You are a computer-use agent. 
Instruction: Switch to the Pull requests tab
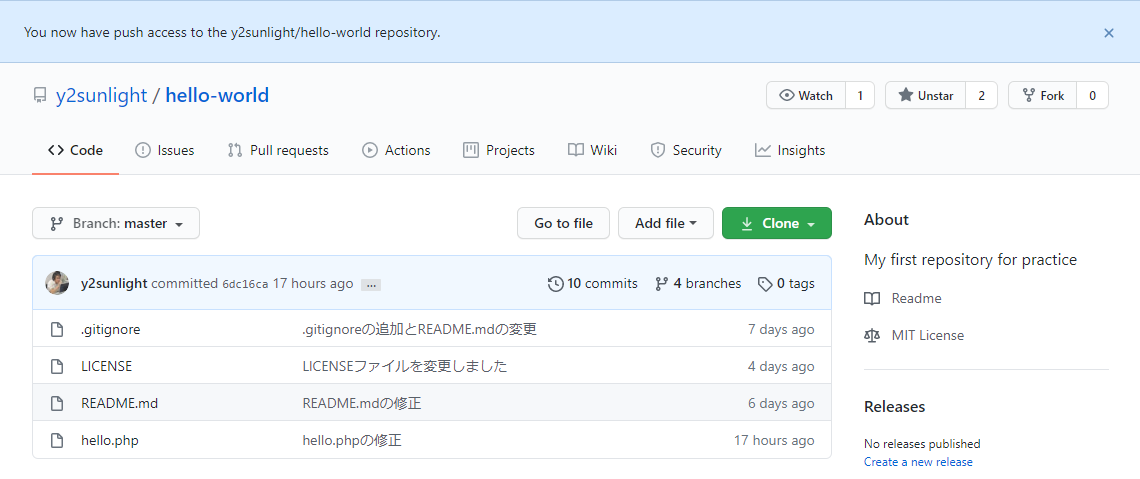coord(278,150)
